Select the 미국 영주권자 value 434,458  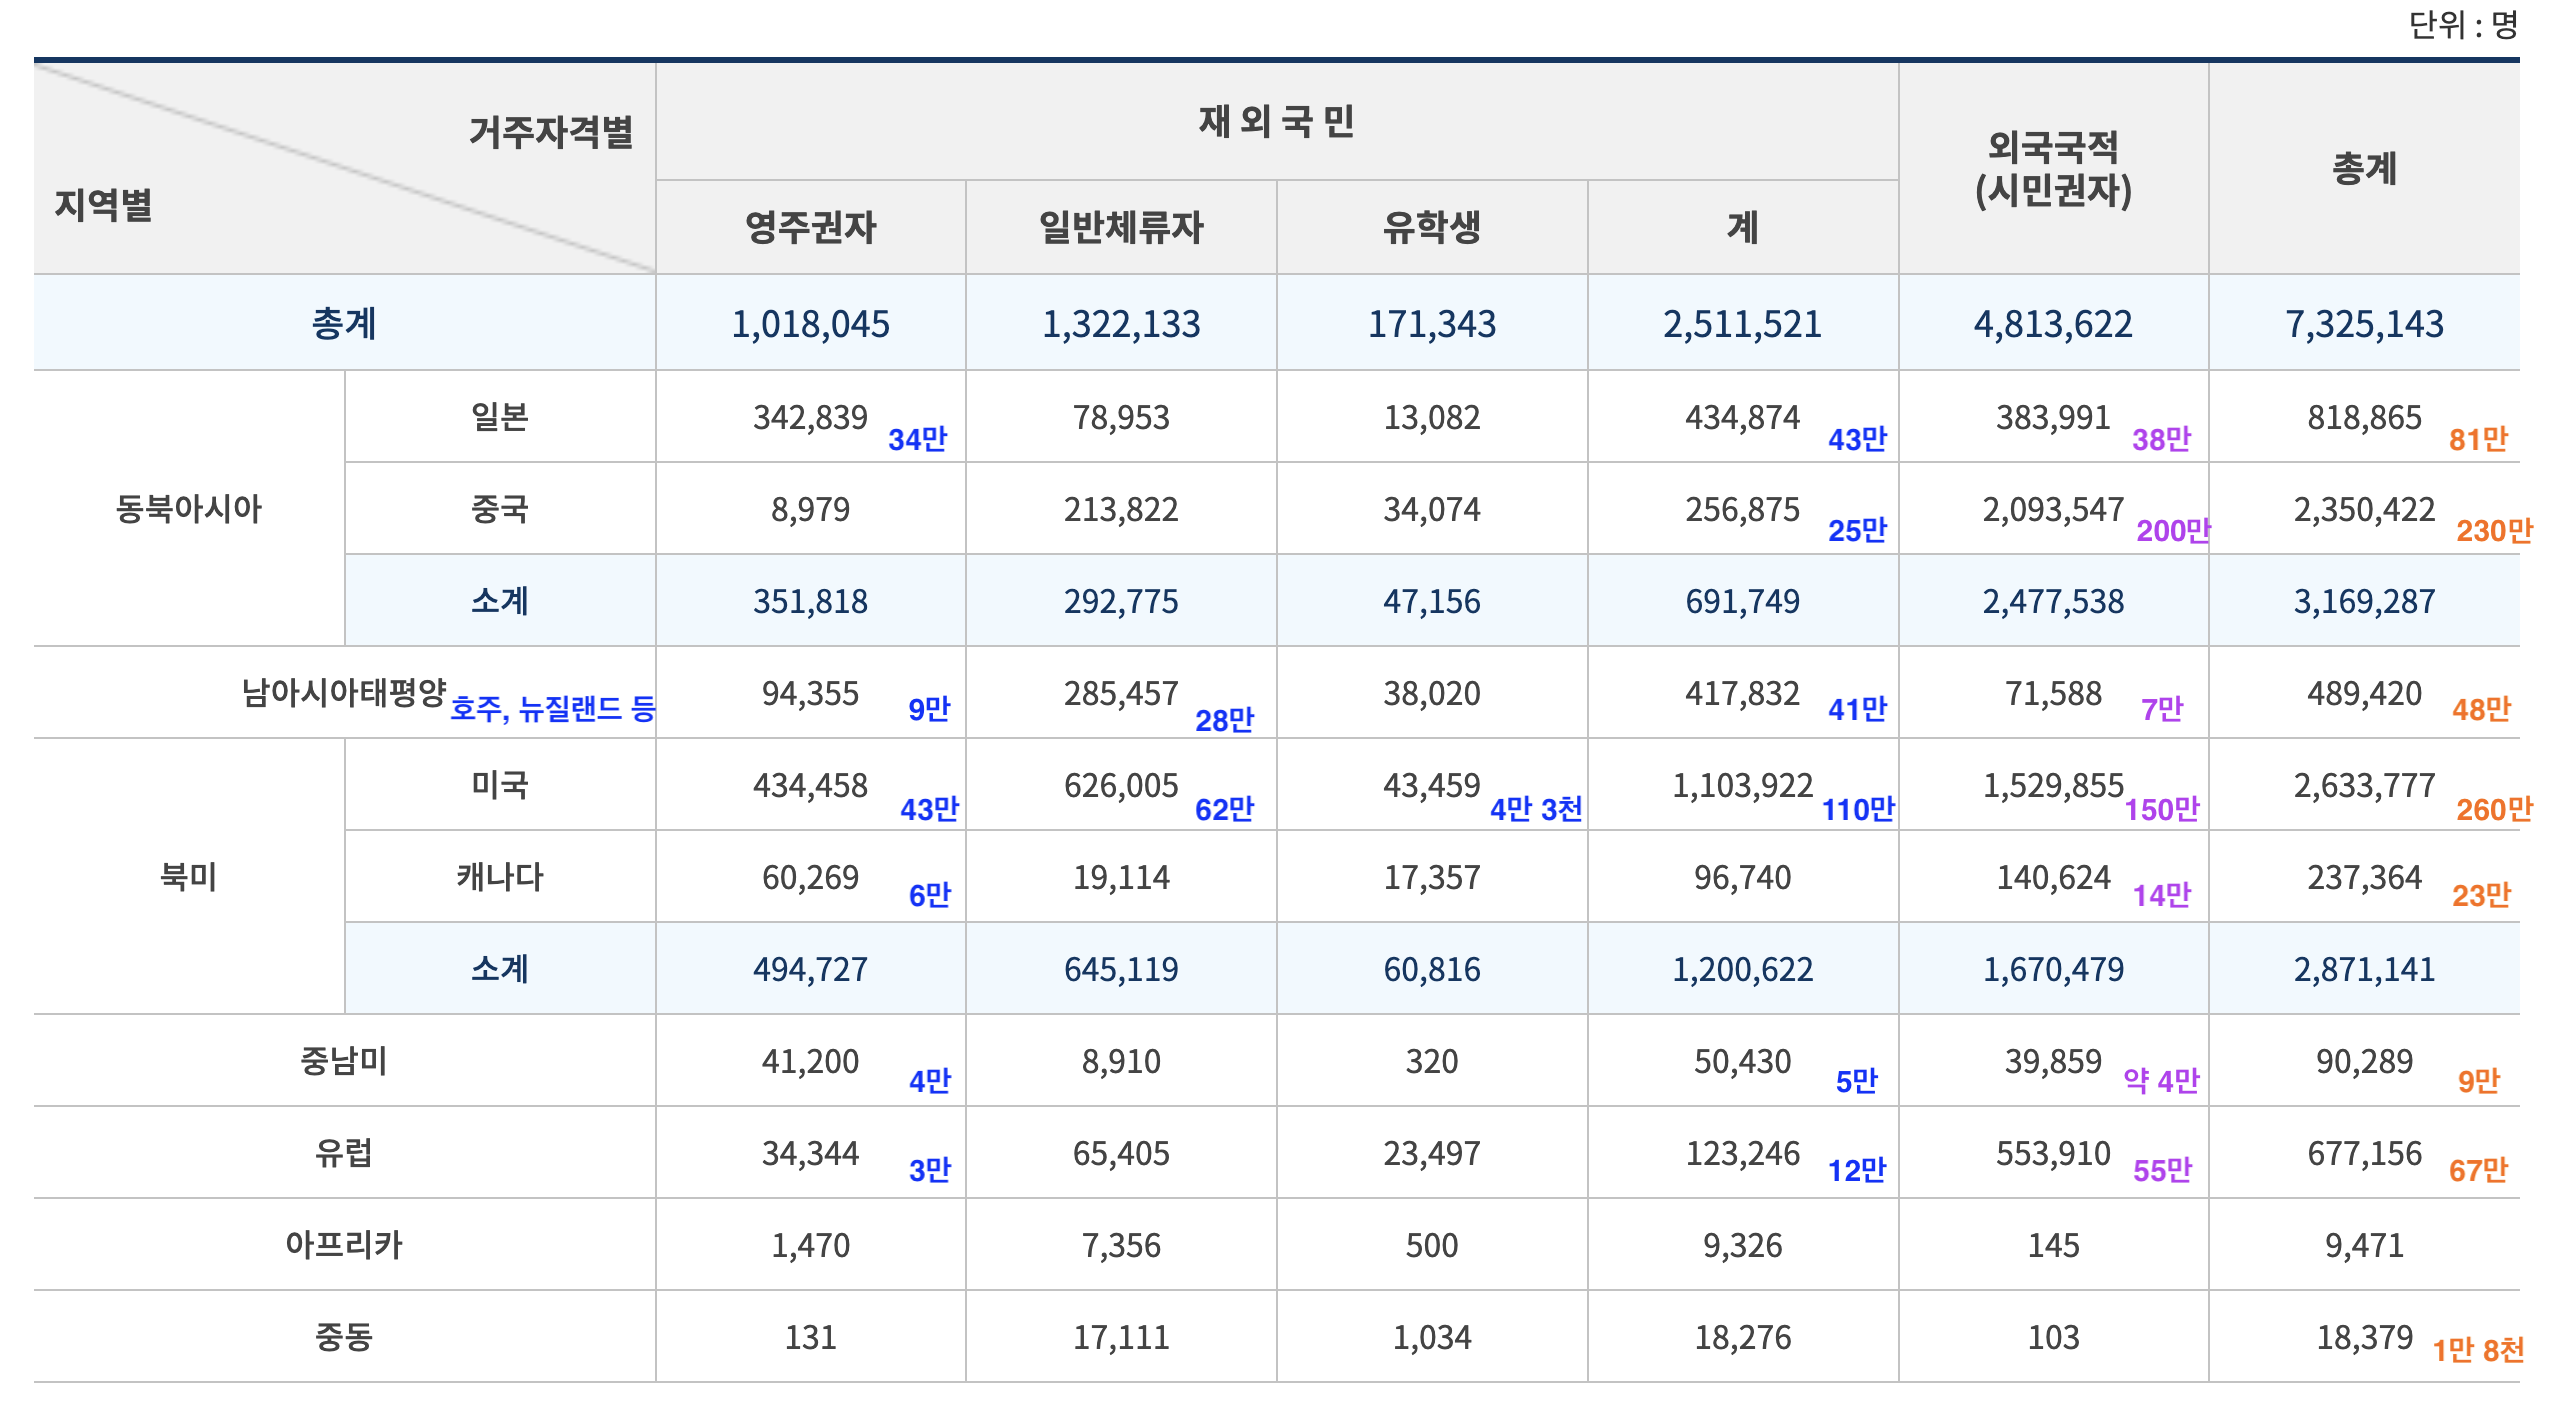[x=810, y=786]
